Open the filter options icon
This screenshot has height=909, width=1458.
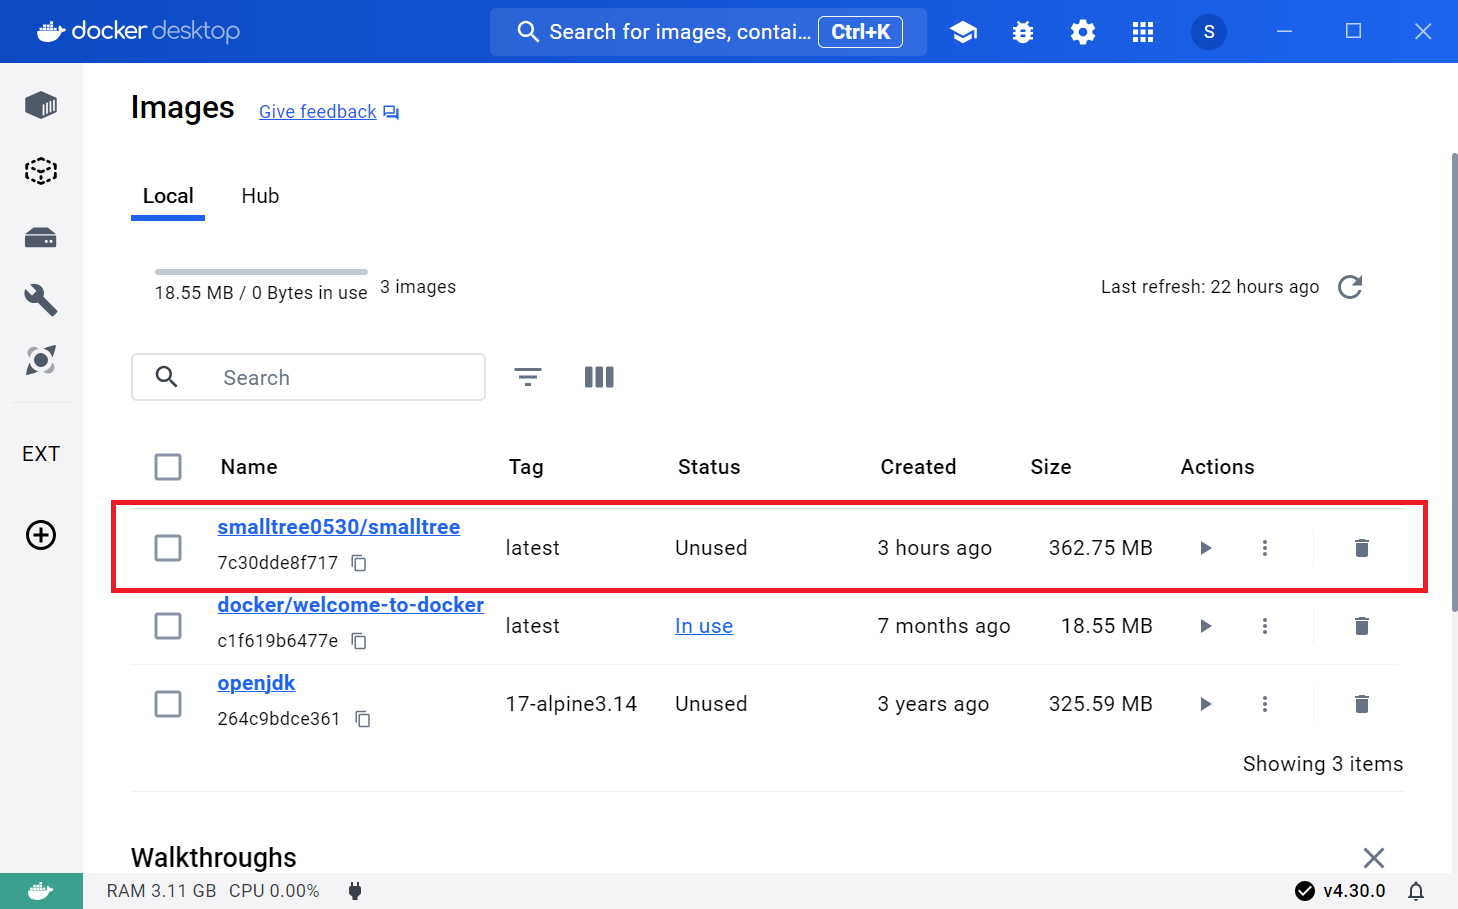(528, 377)
